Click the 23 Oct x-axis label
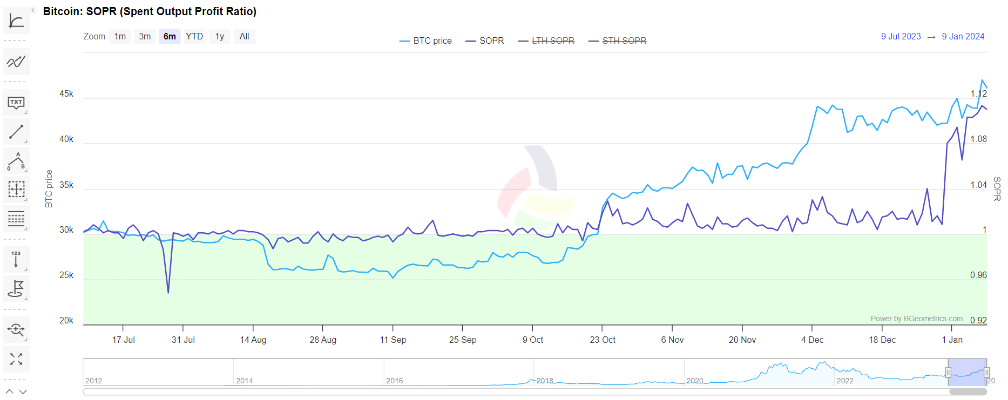Viewport: 1008px width, 400px height. (604, 338)
